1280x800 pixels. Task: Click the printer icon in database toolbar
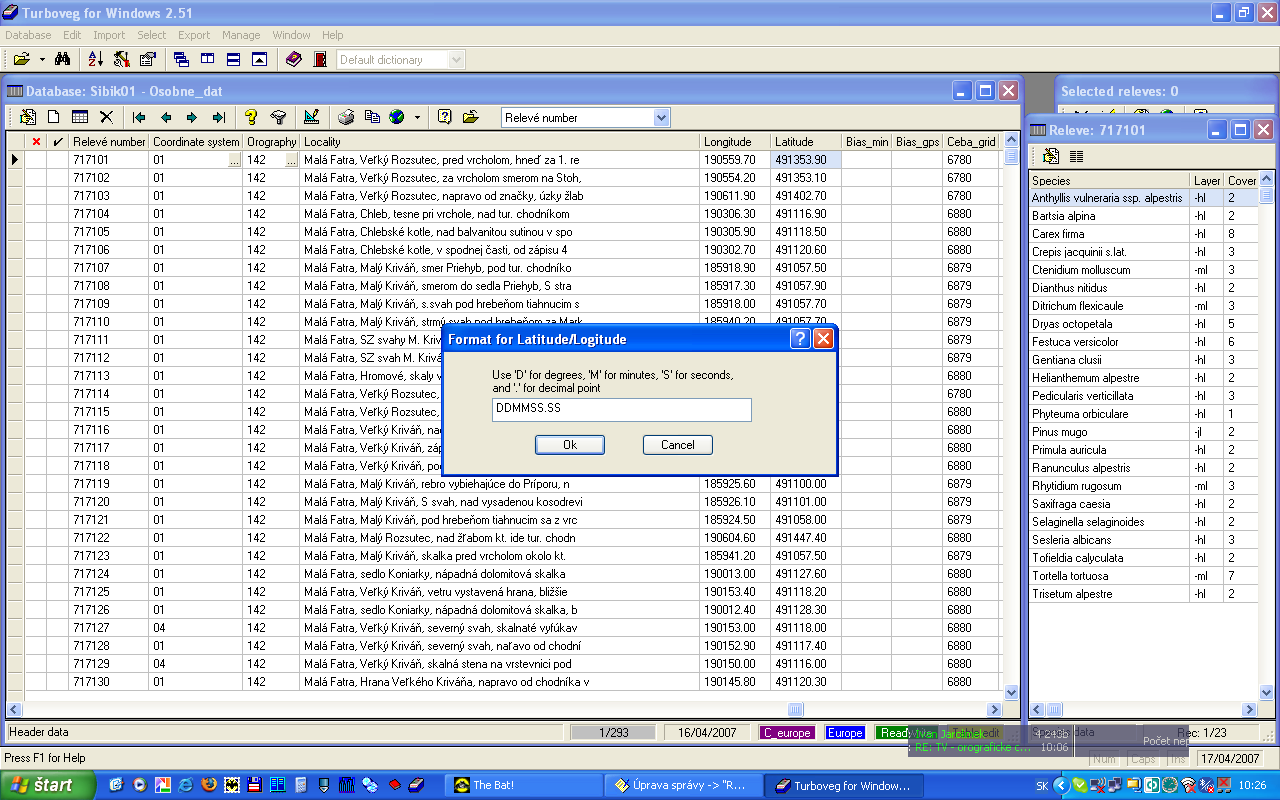click(x=346, y=117)
